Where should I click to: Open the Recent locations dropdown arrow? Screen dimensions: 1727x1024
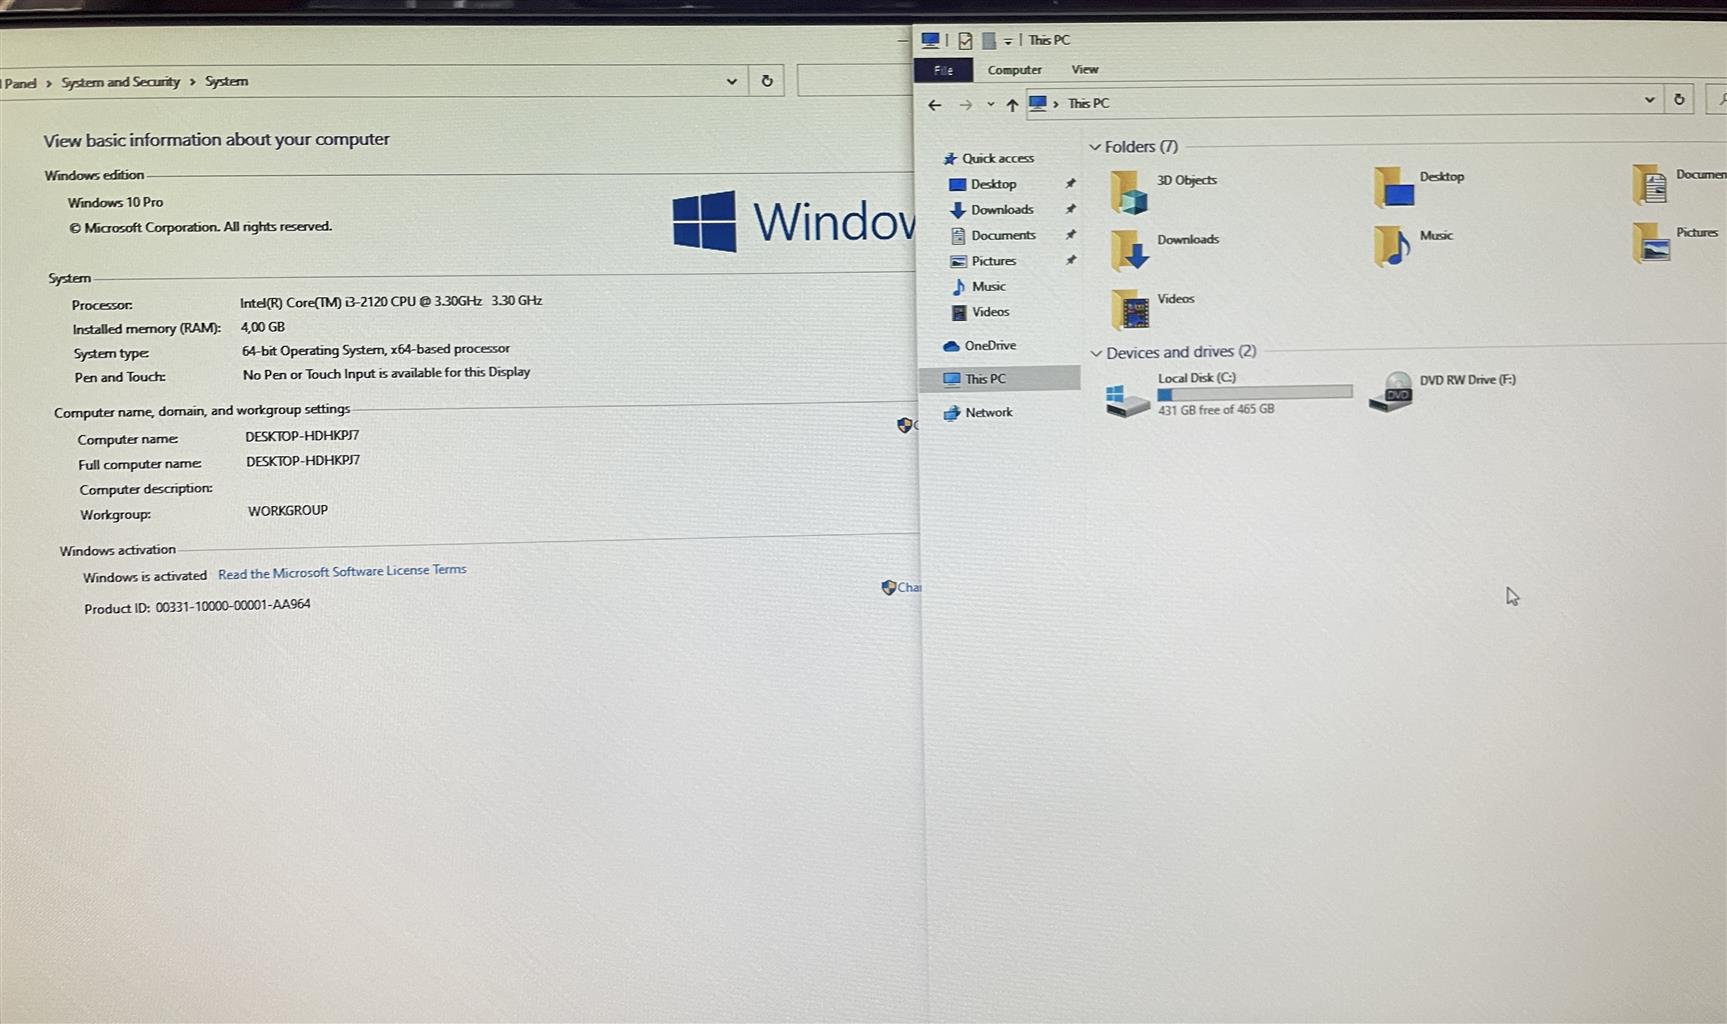pyautogui.click(x=990, y=105)
